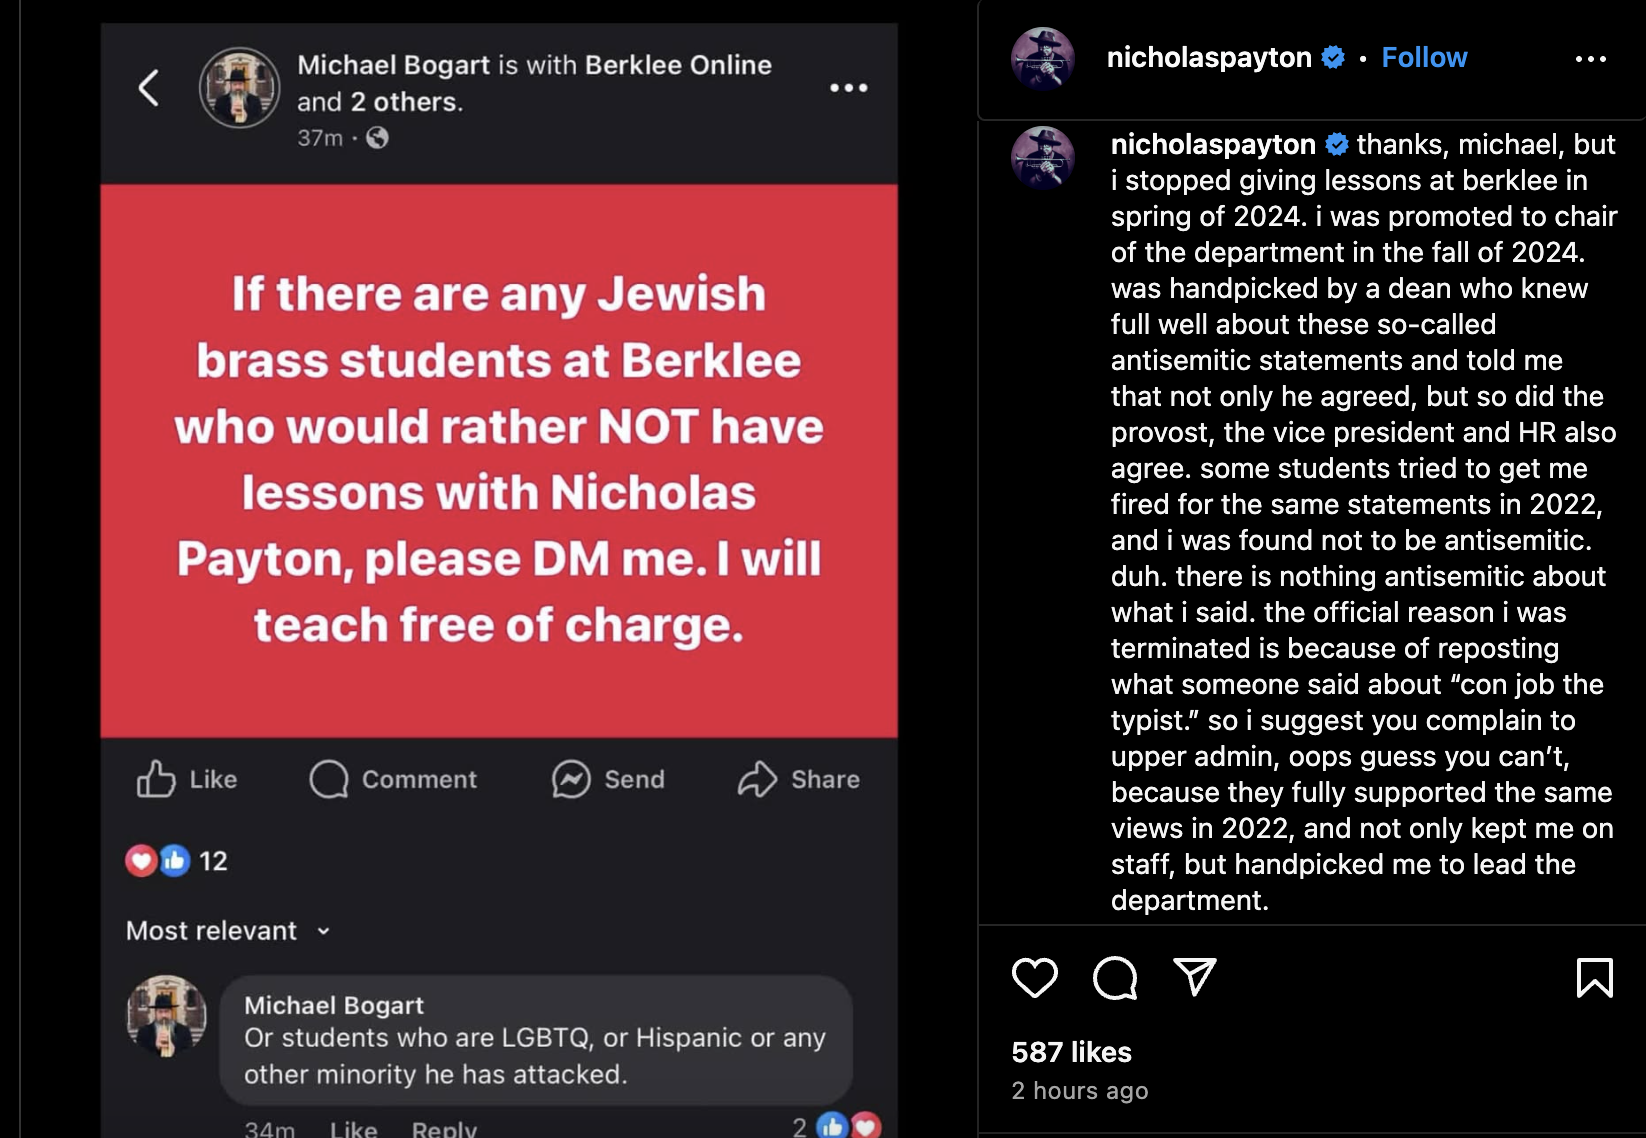Follow nicholaspayton account

coord(1424,58)
